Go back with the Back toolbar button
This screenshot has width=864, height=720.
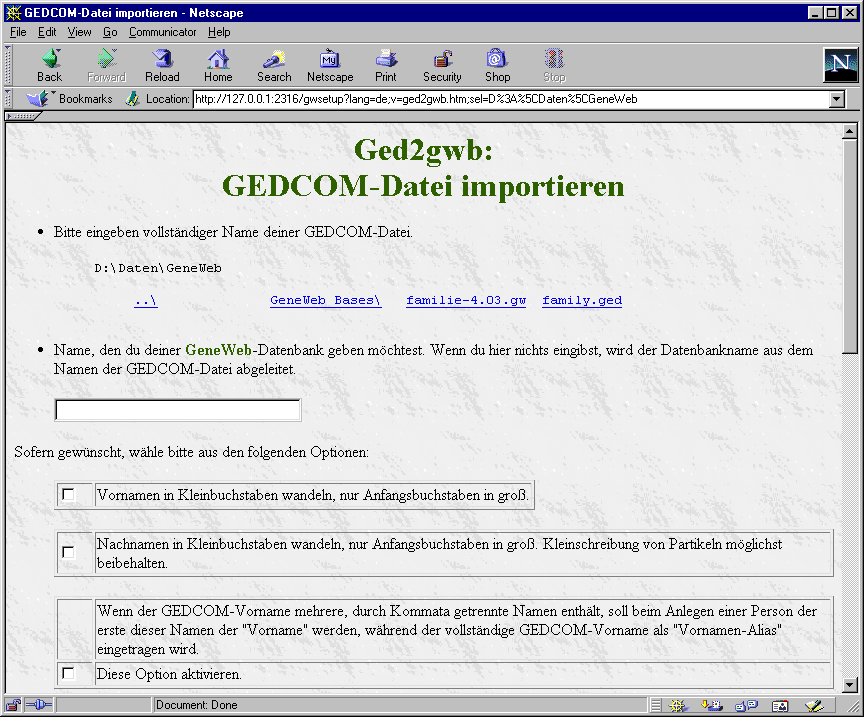point(50,66)
